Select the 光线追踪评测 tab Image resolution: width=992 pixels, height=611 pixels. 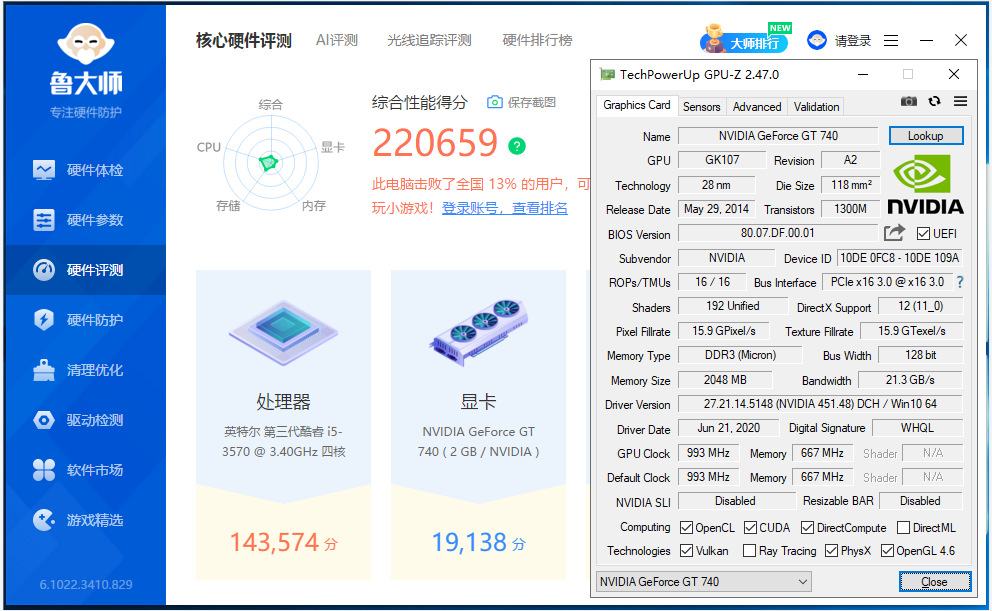pos(429,40)
